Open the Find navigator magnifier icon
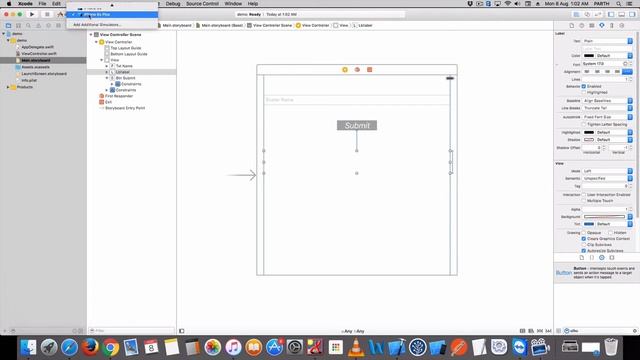 click(x=28, y=25)
